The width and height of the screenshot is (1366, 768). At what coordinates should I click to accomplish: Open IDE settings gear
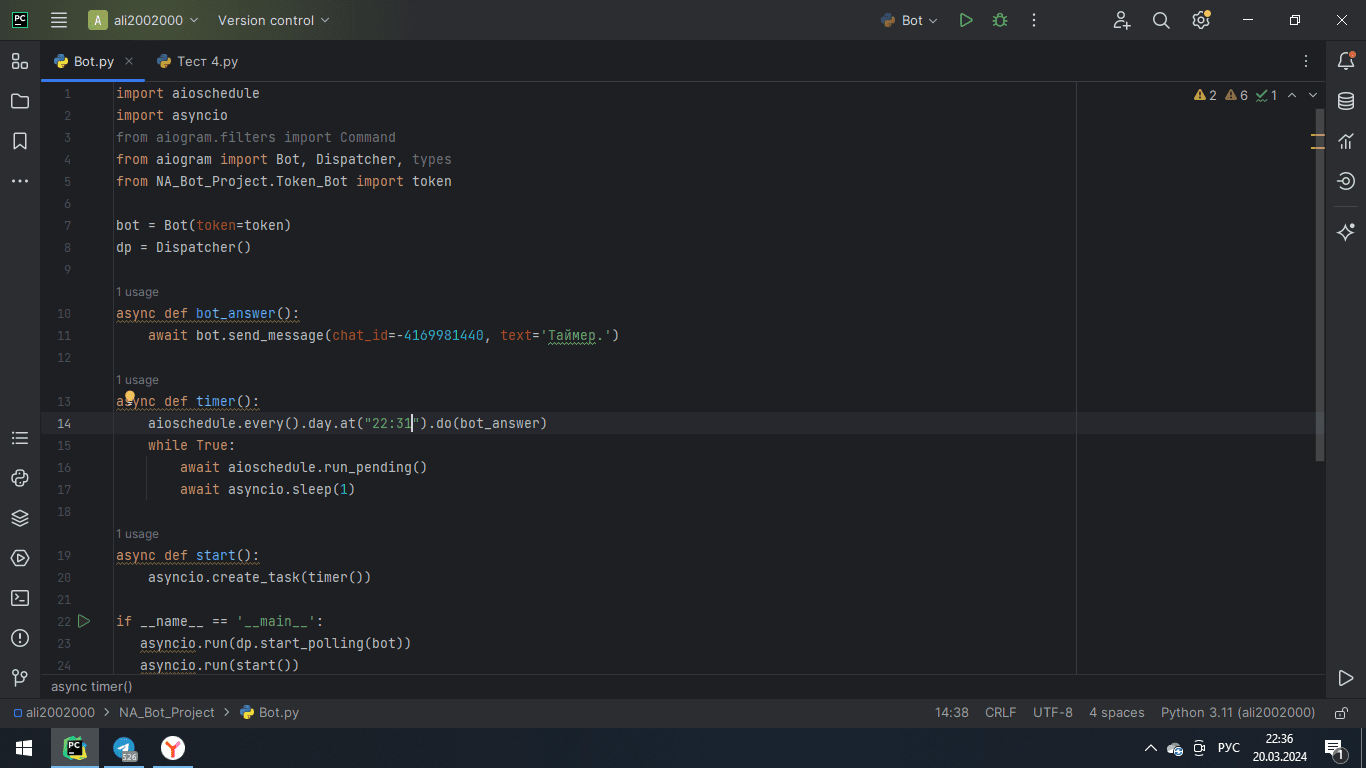(x=1201, y=20)
